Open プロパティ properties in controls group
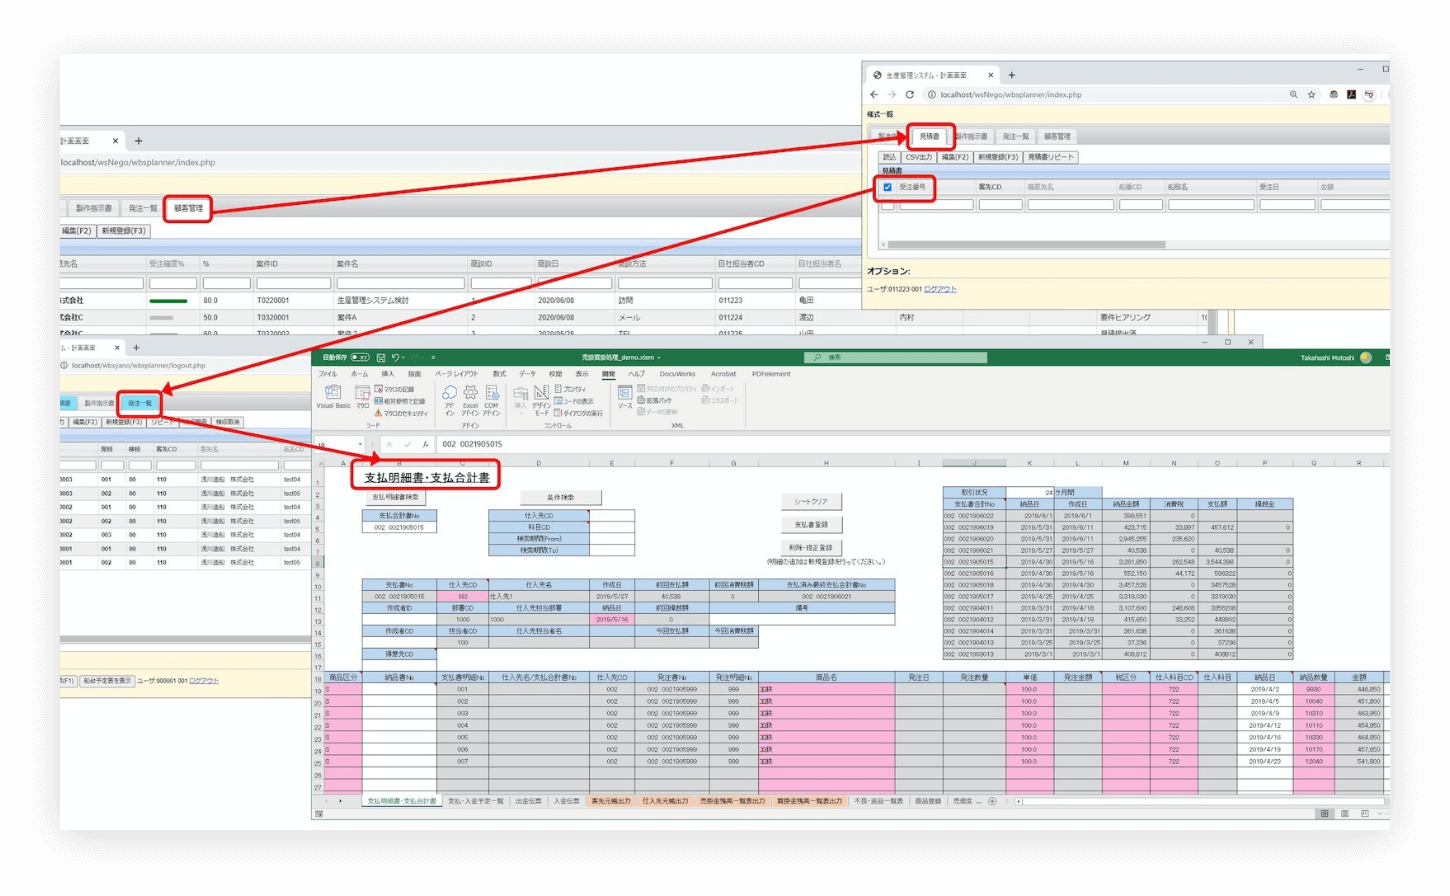 tap(571, 389)
